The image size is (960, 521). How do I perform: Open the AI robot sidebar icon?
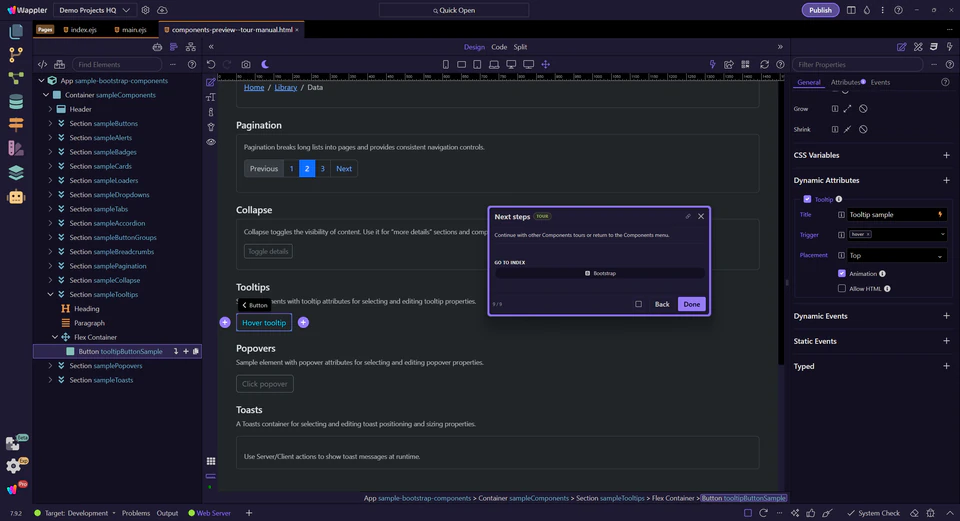(x=16, y=197)
